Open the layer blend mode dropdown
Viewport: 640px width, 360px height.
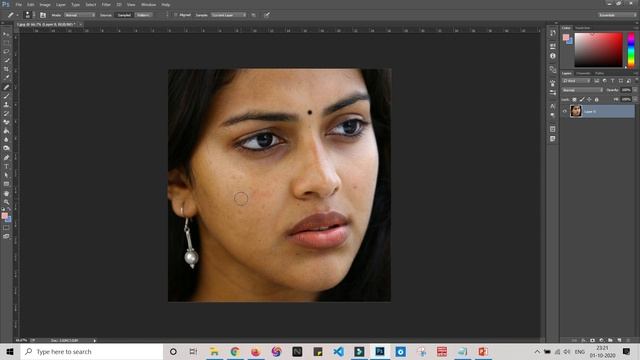582,90
